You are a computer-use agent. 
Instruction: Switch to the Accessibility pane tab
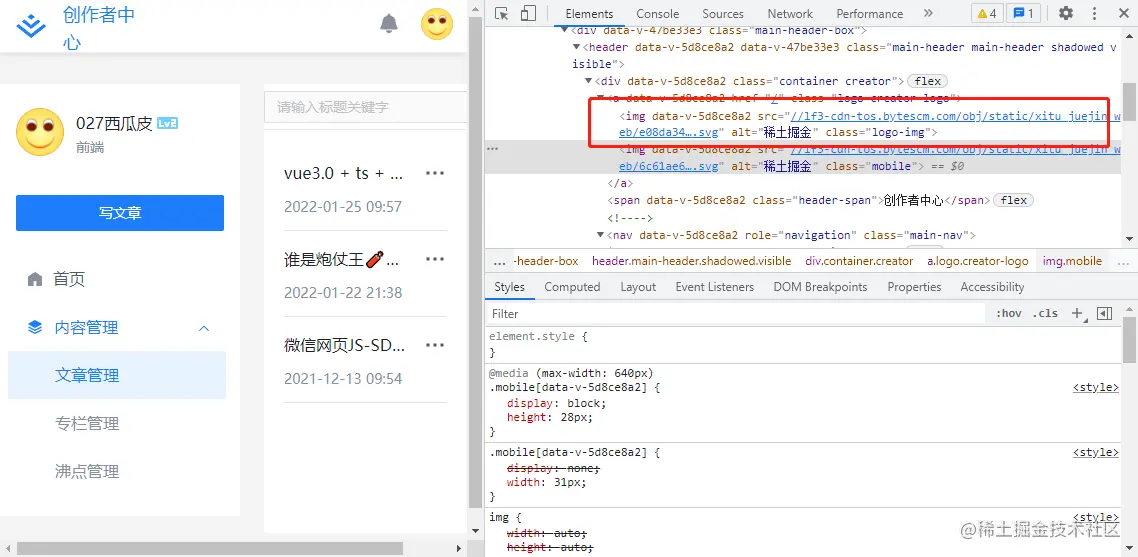pyautogui.click(x=992, y=287)
